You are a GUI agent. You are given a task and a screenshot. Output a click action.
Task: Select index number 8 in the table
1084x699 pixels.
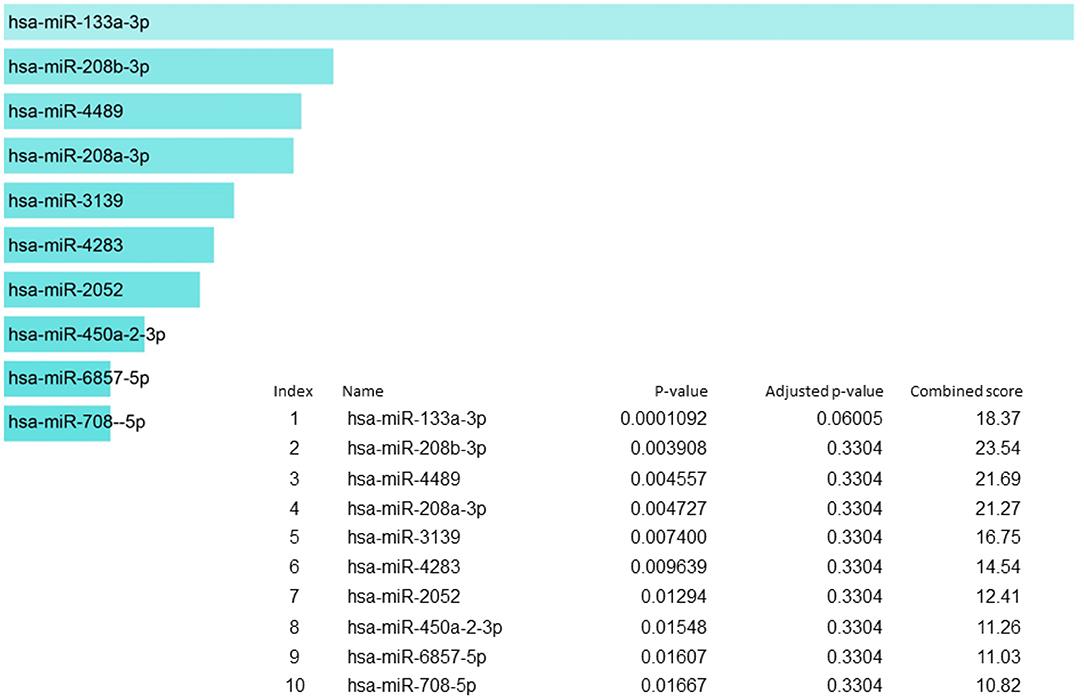click(295, 627)
